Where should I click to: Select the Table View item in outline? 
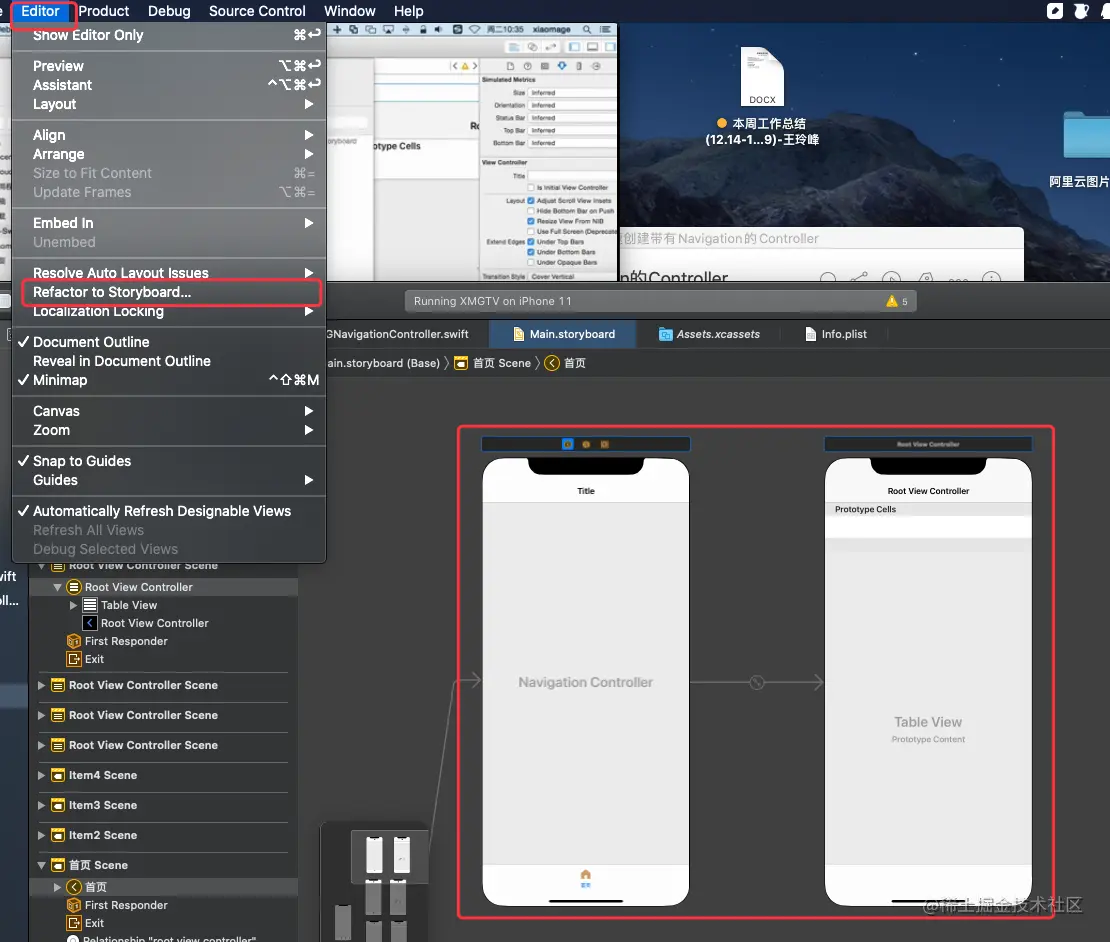[x=129, y=605]
